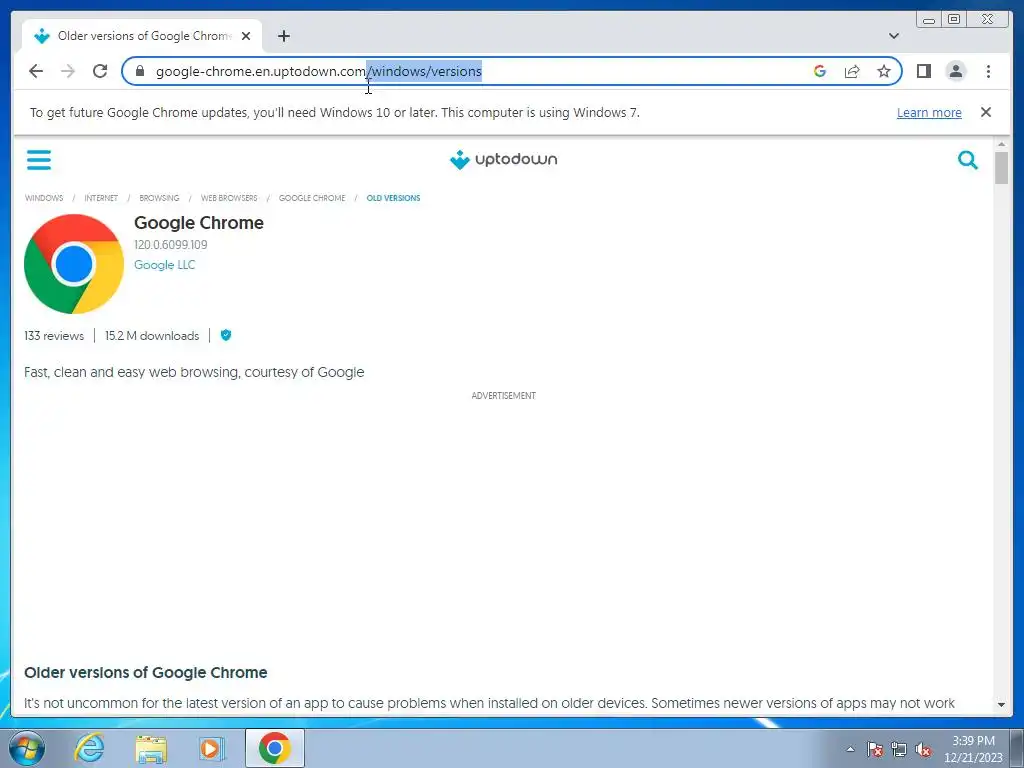1024x768 pixels.
Task: Click the Google Chrome app title
Action: tap(199, 223)
